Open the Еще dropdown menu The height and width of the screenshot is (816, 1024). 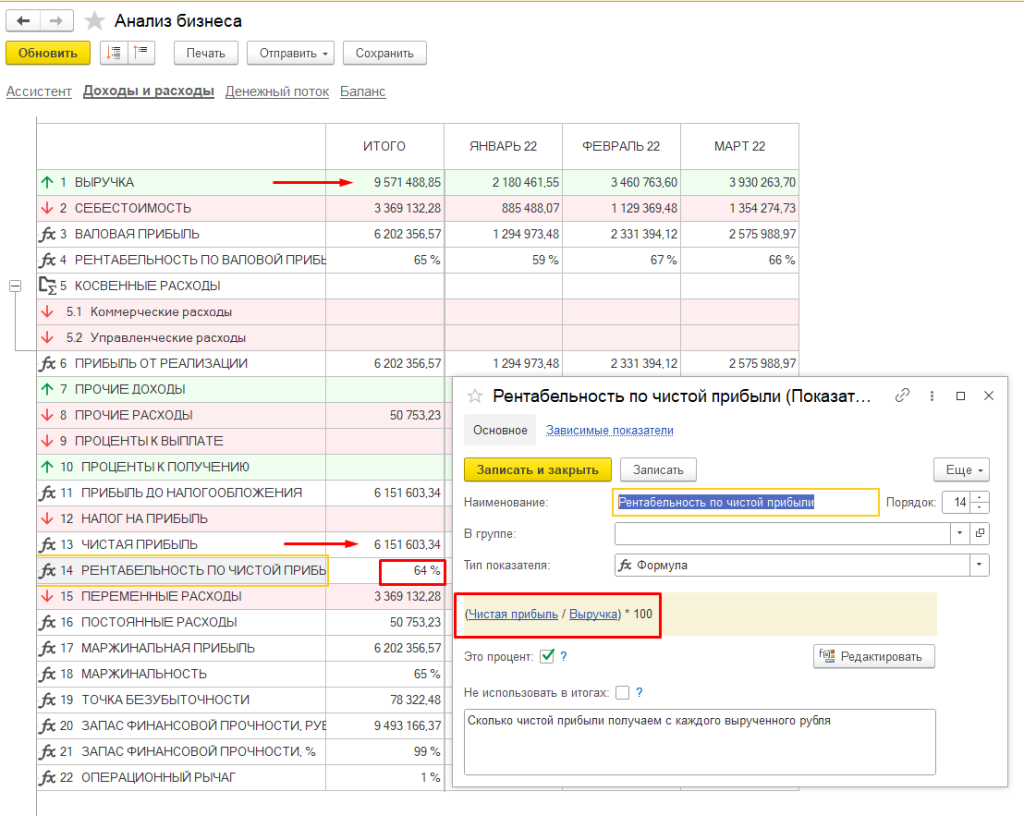[962, 469]
